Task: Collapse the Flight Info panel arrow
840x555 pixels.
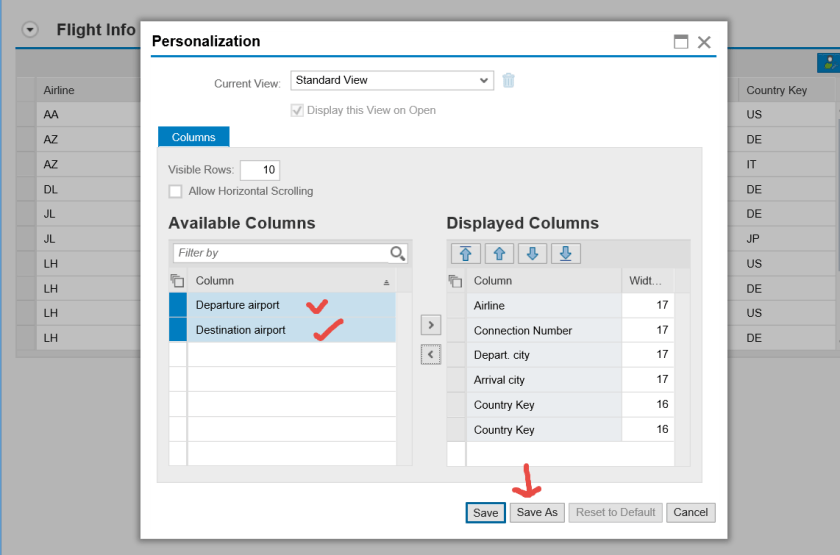Action: click(30, 30)
